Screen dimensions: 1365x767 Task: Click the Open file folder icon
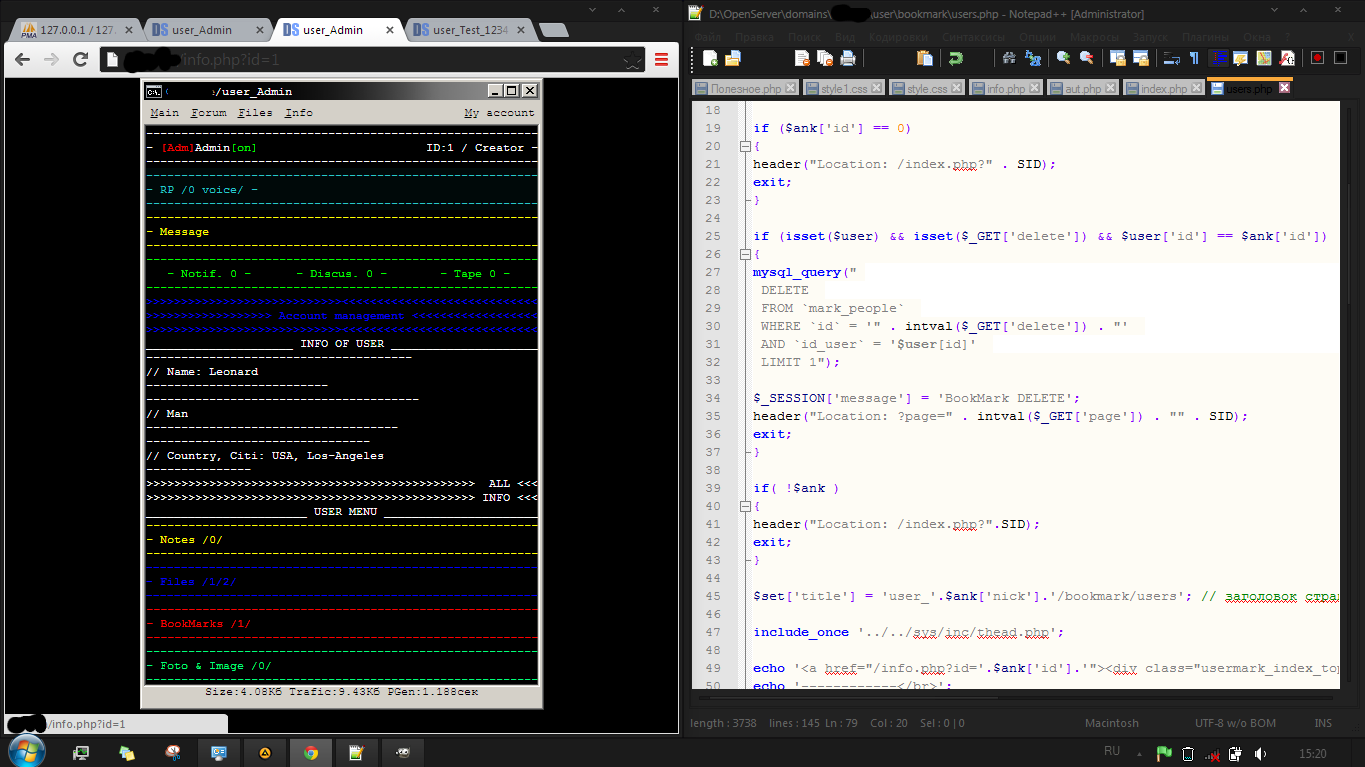tap(732, 58)
